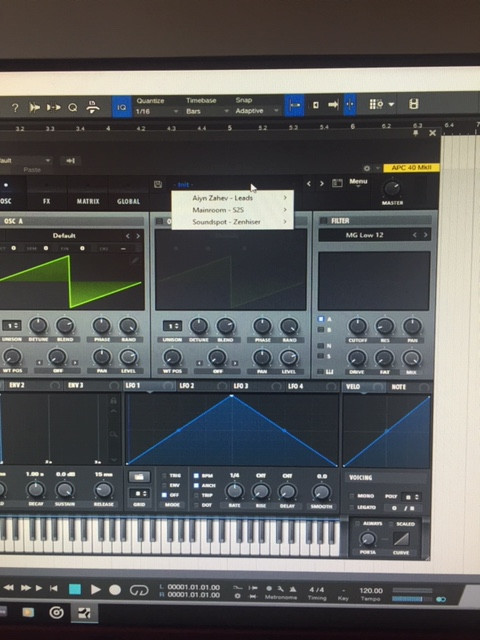Select the LFO 2 tab
The image size is (480, 640).
pos(187,386)
